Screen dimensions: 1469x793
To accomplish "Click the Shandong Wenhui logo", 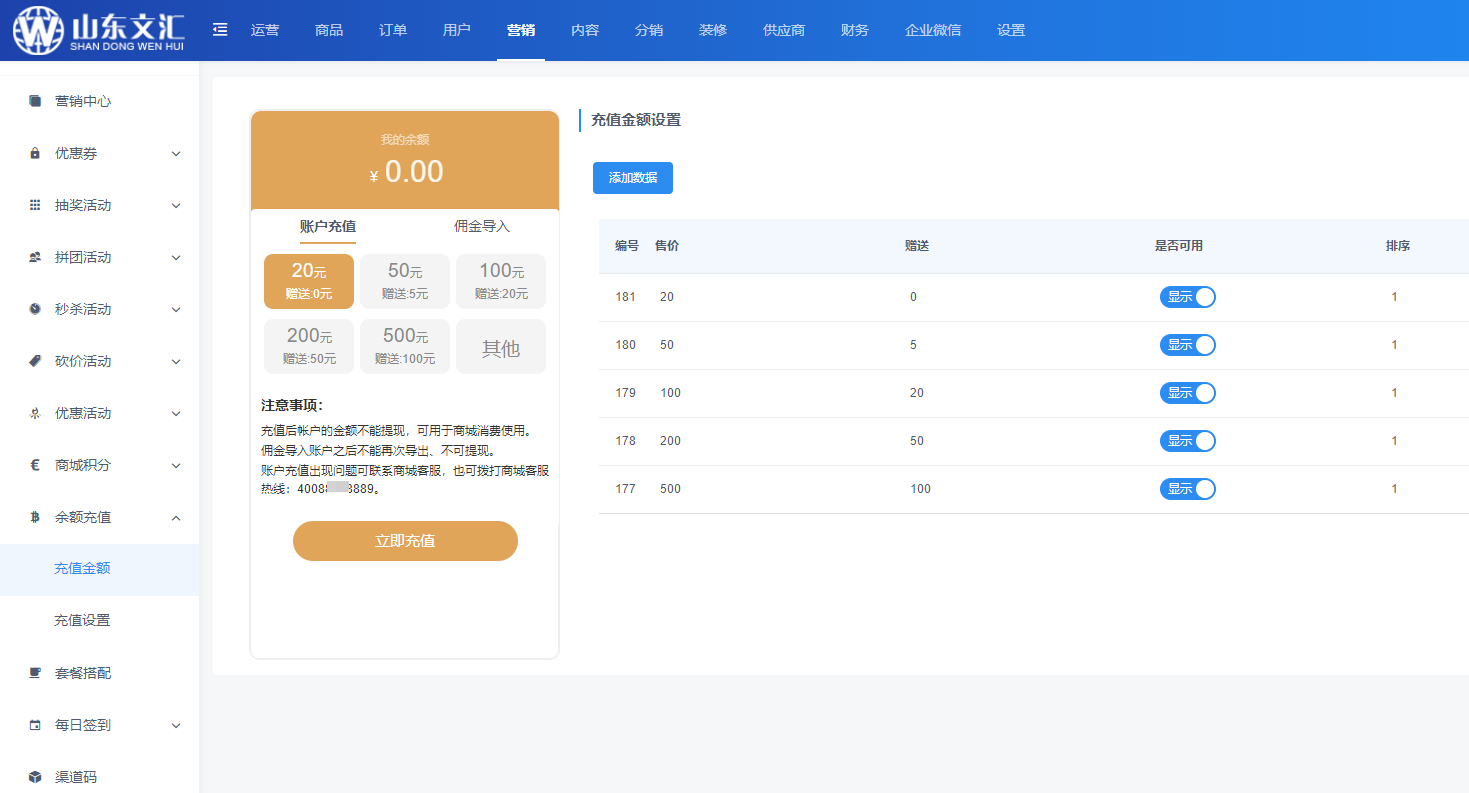I will coord(99,30).
